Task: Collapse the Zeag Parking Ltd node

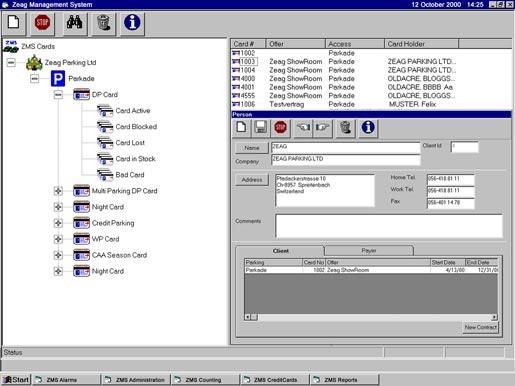Action: (11, 62)
